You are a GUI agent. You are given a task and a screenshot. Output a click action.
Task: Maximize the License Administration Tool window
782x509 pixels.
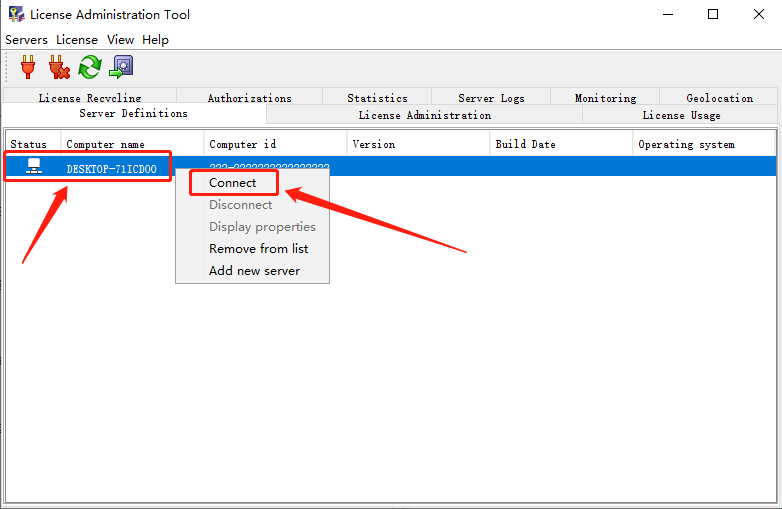tap(713, 14)
